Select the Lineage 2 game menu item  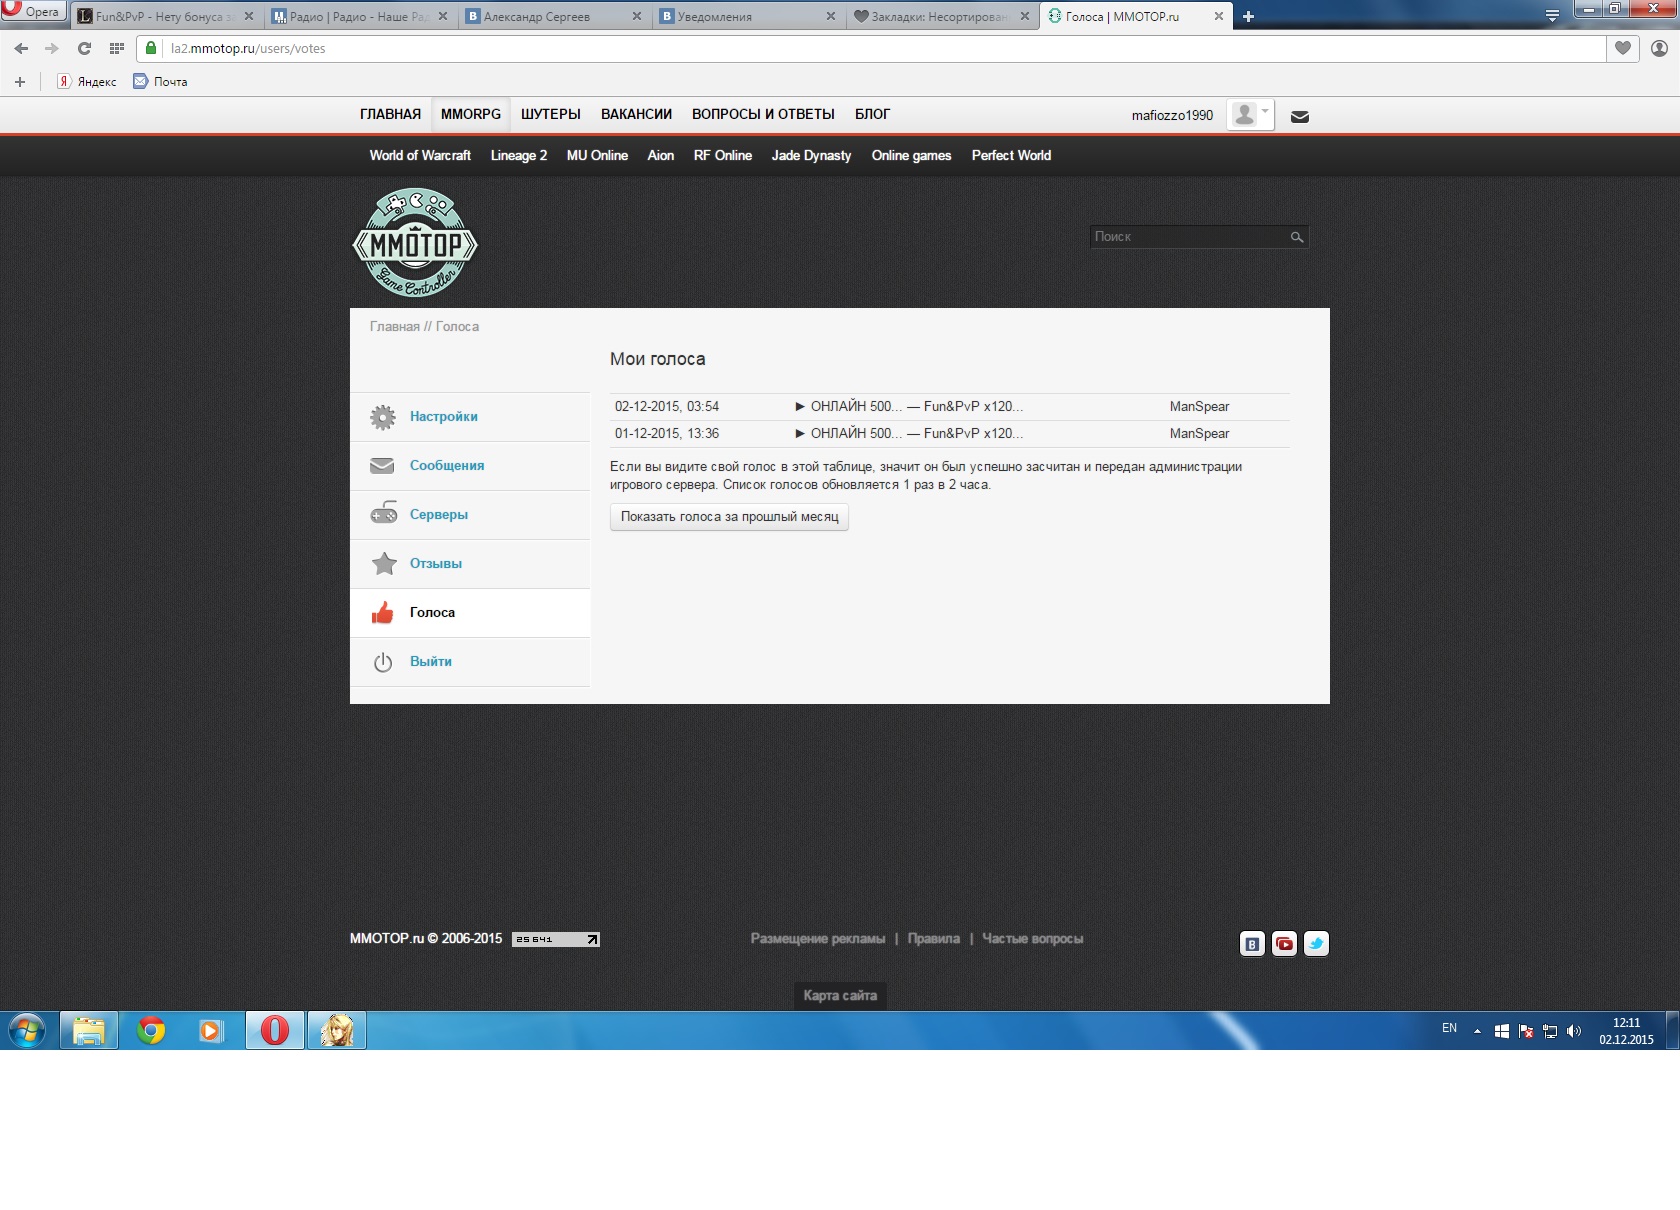click(518, 156)
